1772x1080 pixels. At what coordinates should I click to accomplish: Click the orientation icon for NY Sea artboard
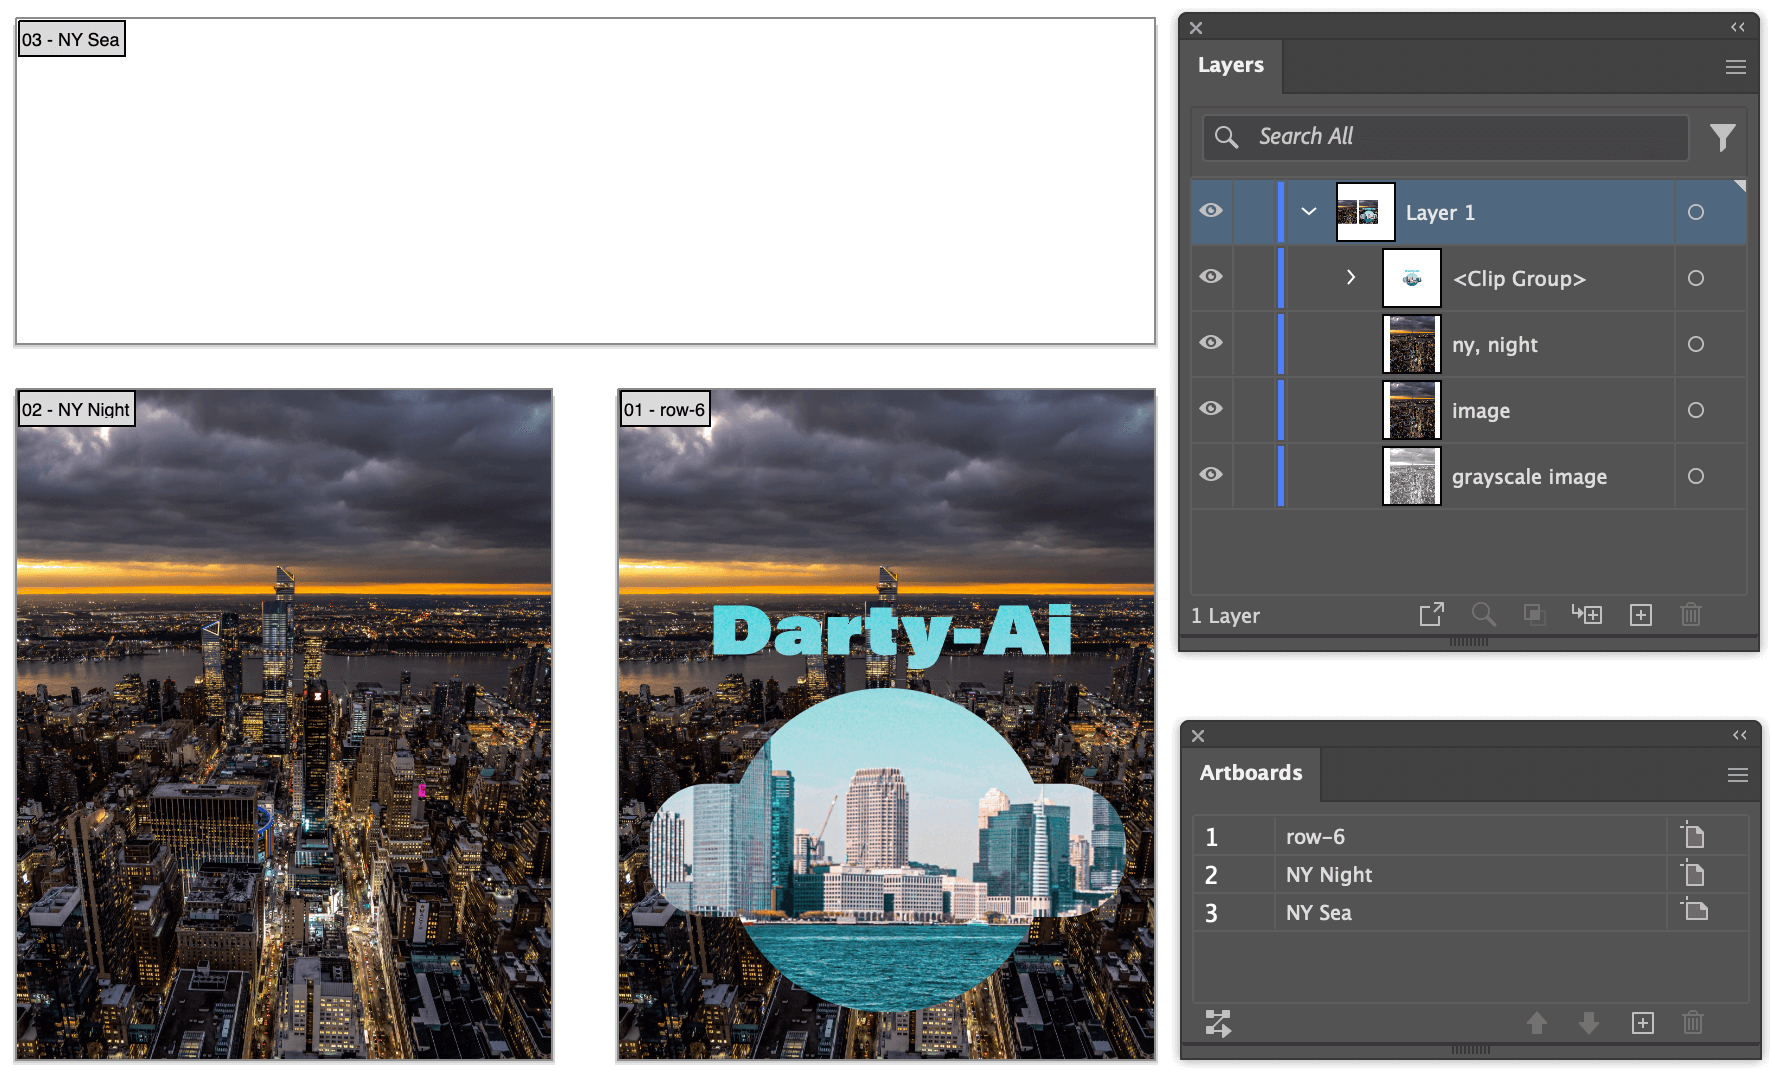point(1694,911)
